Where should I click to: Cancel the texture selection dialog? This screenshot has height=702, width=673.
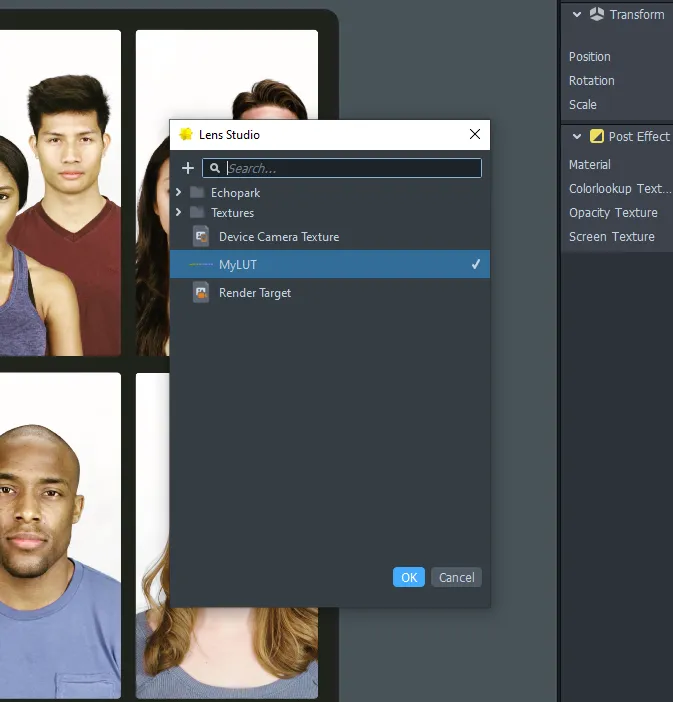coord(456,577)
